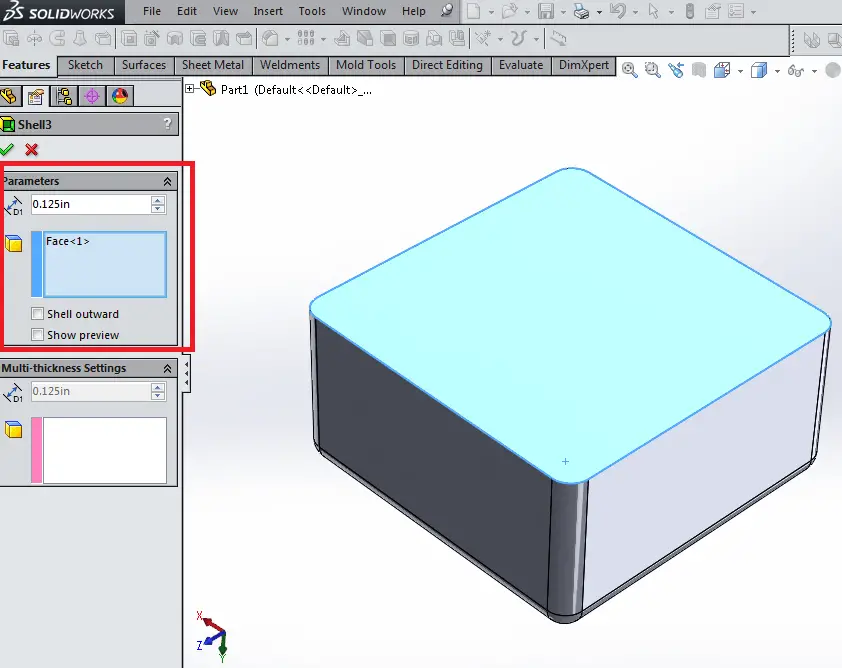Decrease shell thickness with down spinner
The width and height of the screenshot is (842, 668).
click(158, 209)
